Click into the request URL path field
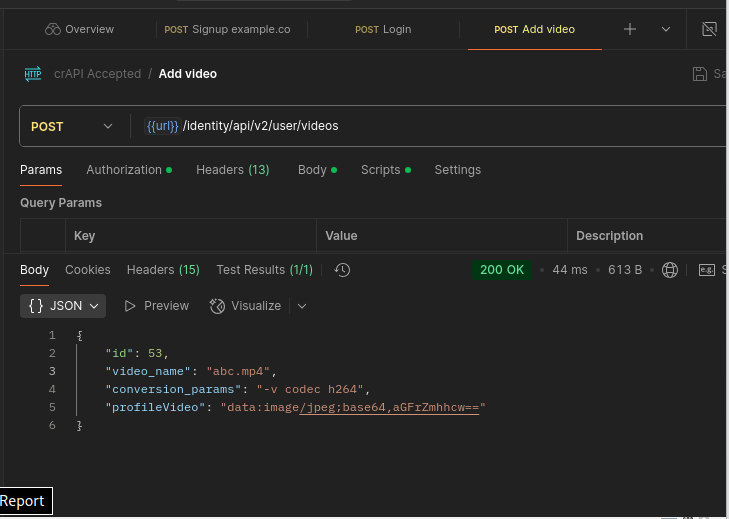The image size is (729, 519). pos(260,126)
